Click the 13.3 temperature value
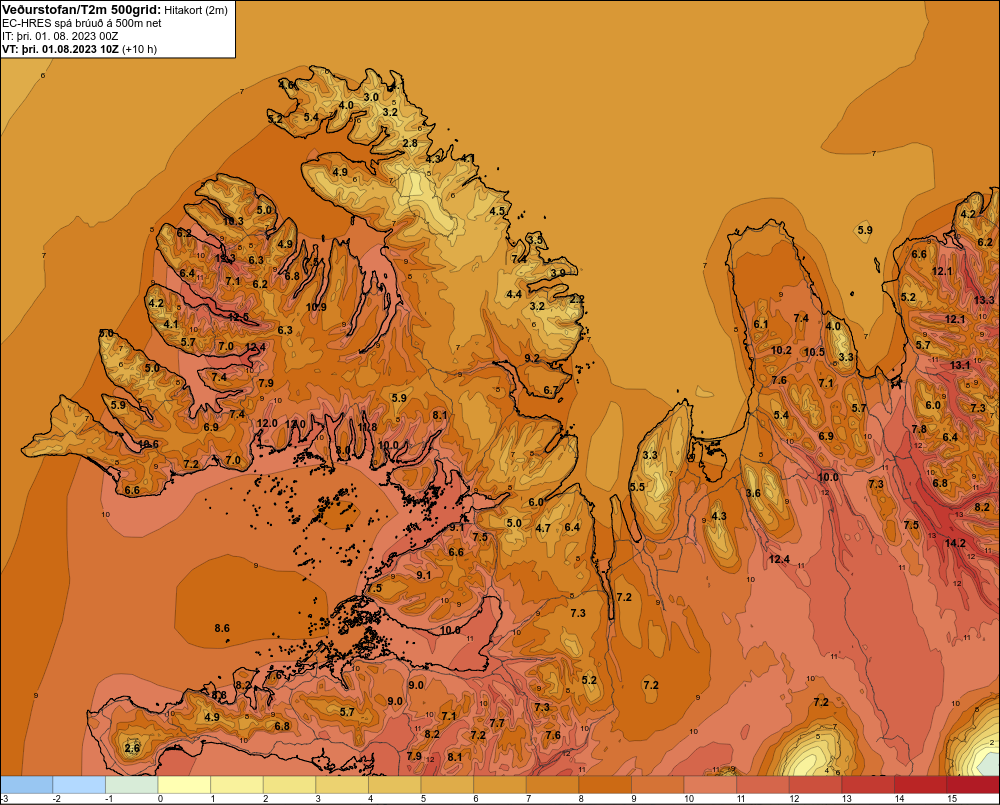This screenshot has width=1000, height=805. point(983,300)
